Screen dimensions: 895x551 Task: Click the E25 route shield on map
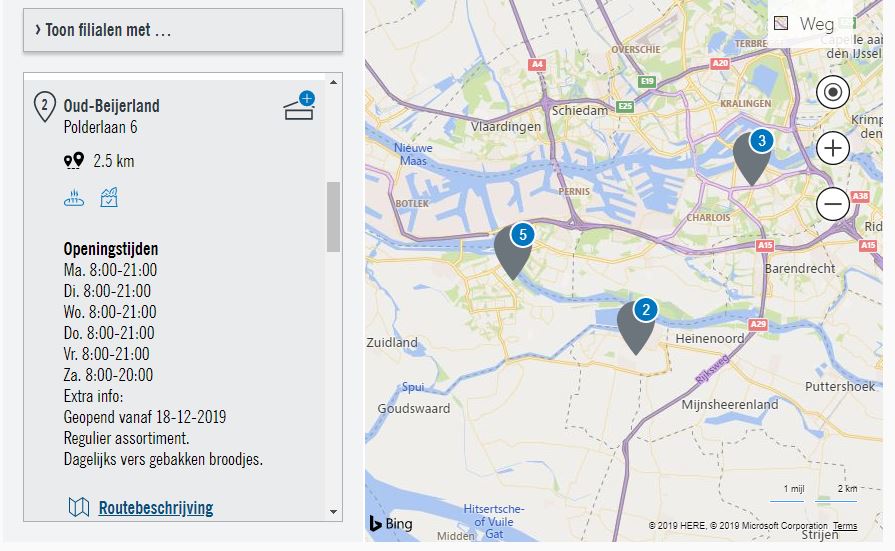(625, 106)
